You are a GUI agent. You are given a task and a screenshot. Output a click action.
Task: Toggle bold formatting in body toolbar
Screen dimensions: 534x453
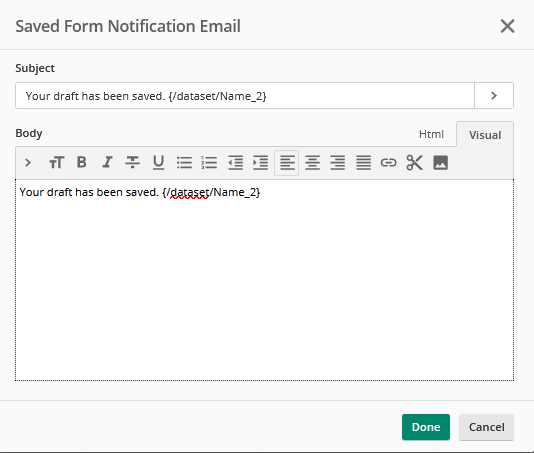pyautogui.click(x=82, y=163)
